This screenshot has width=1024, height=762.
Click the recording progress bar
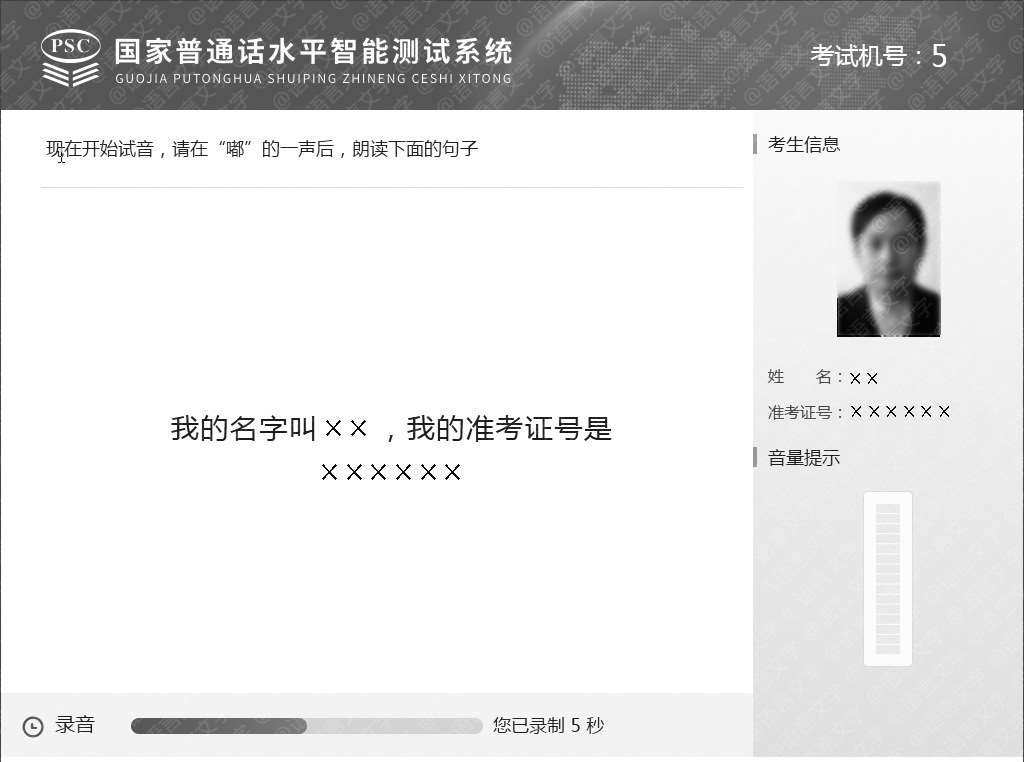point(306,725)
